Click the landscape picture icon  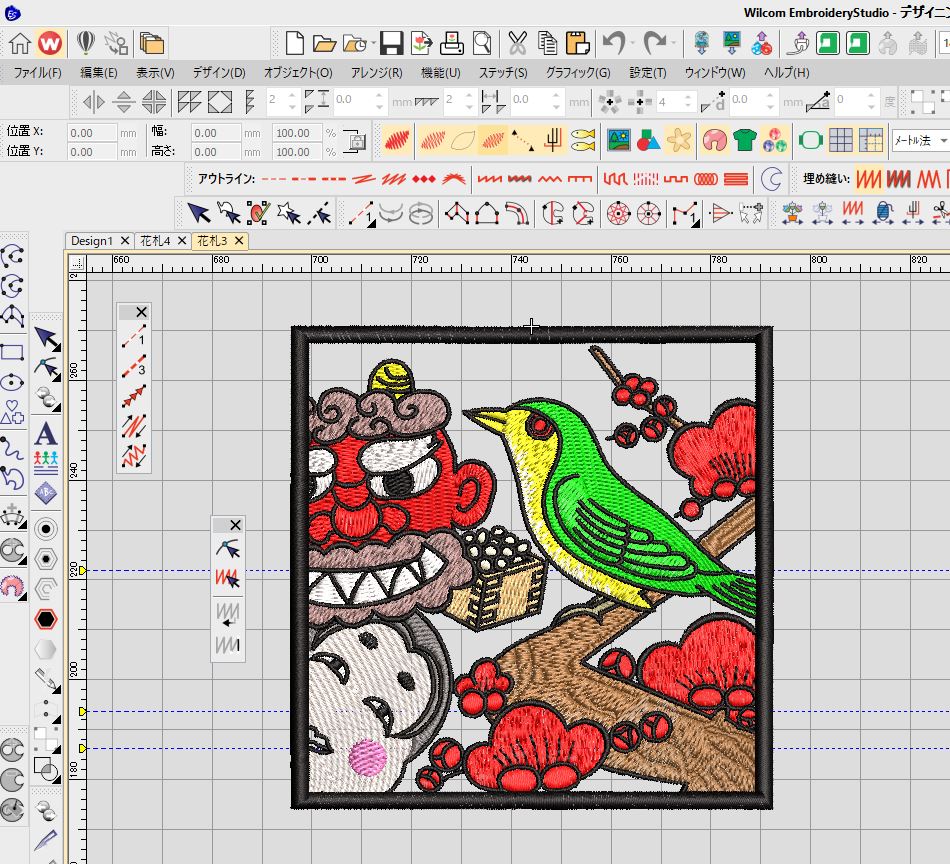[619, 141]
